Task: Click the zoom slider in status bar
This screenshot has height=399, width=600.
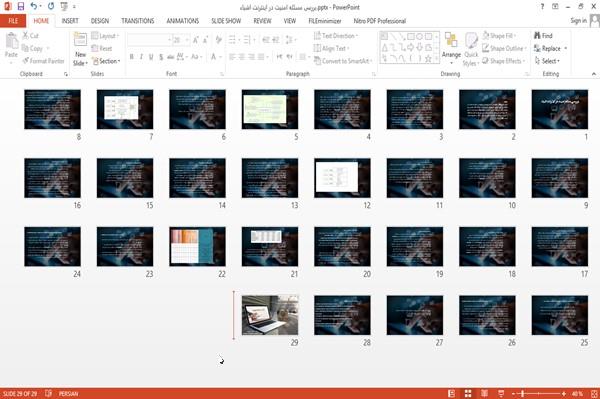Action: pos(538,394)
